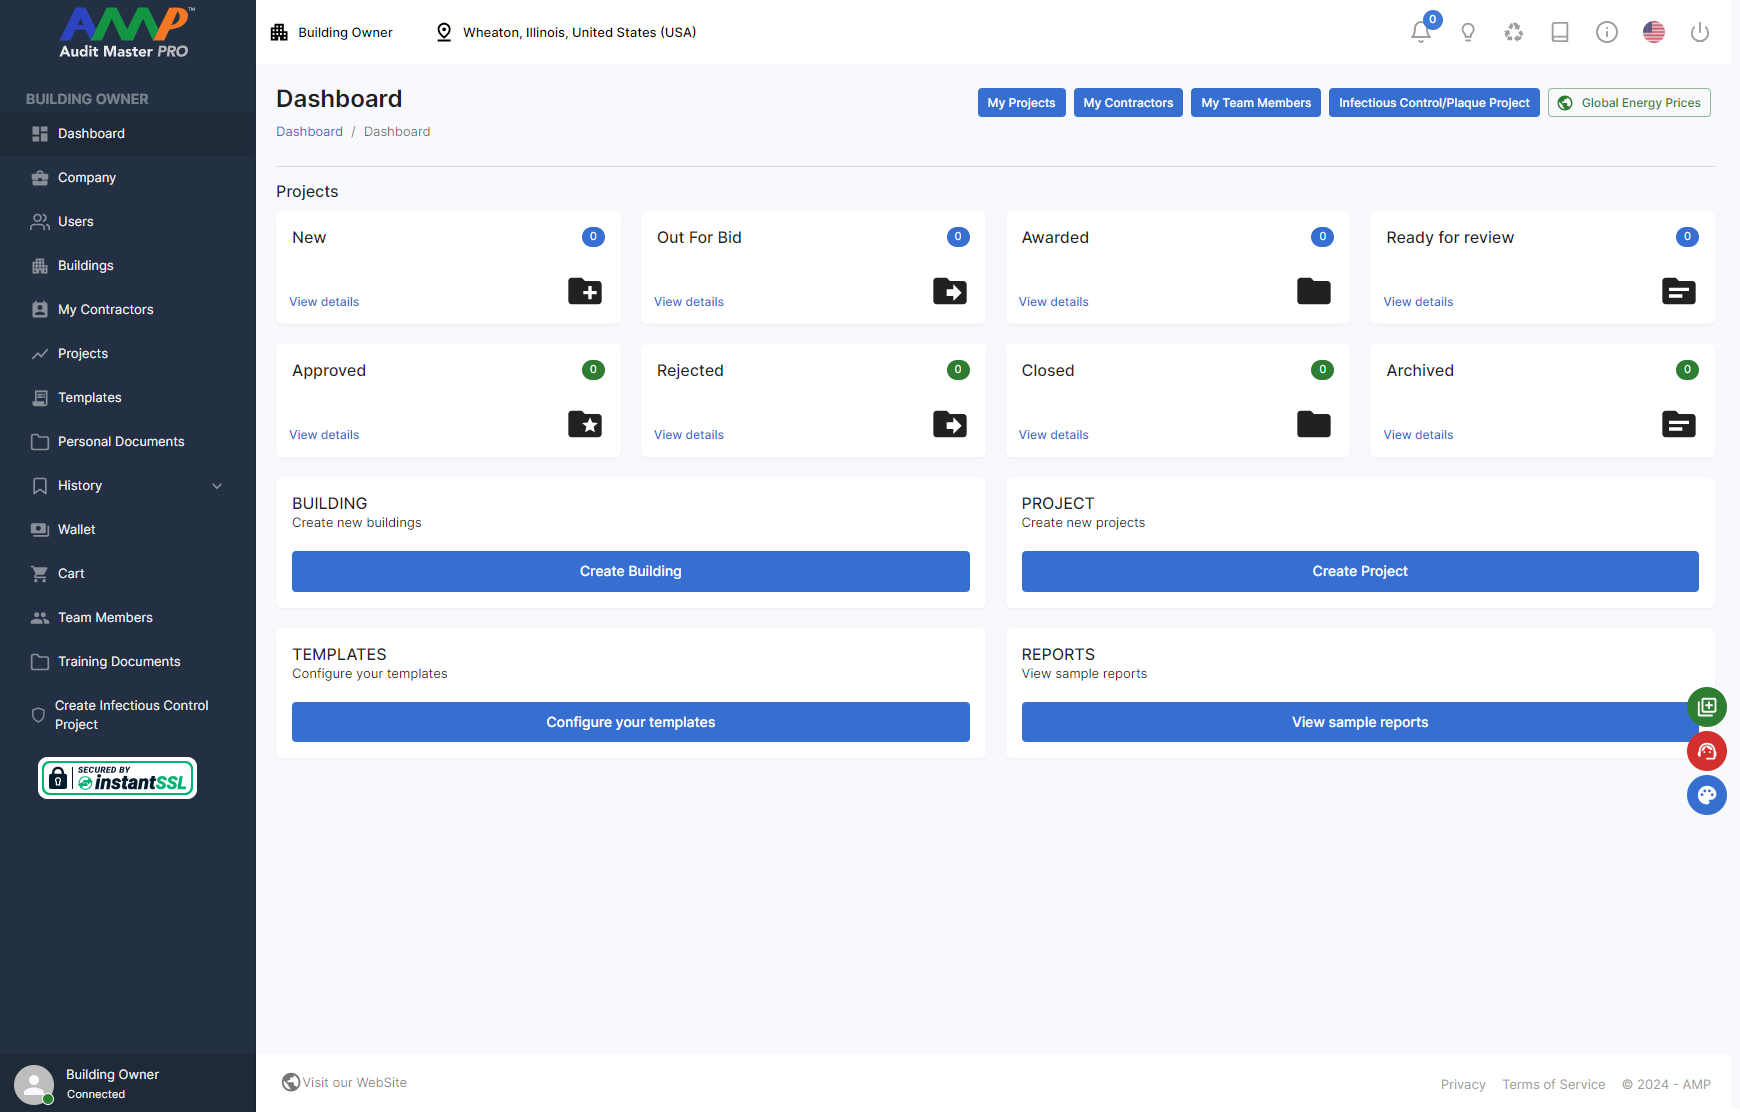1740x1112 pixels.
Task: Click the red support headset floating button
Action: coord(1707,751)
